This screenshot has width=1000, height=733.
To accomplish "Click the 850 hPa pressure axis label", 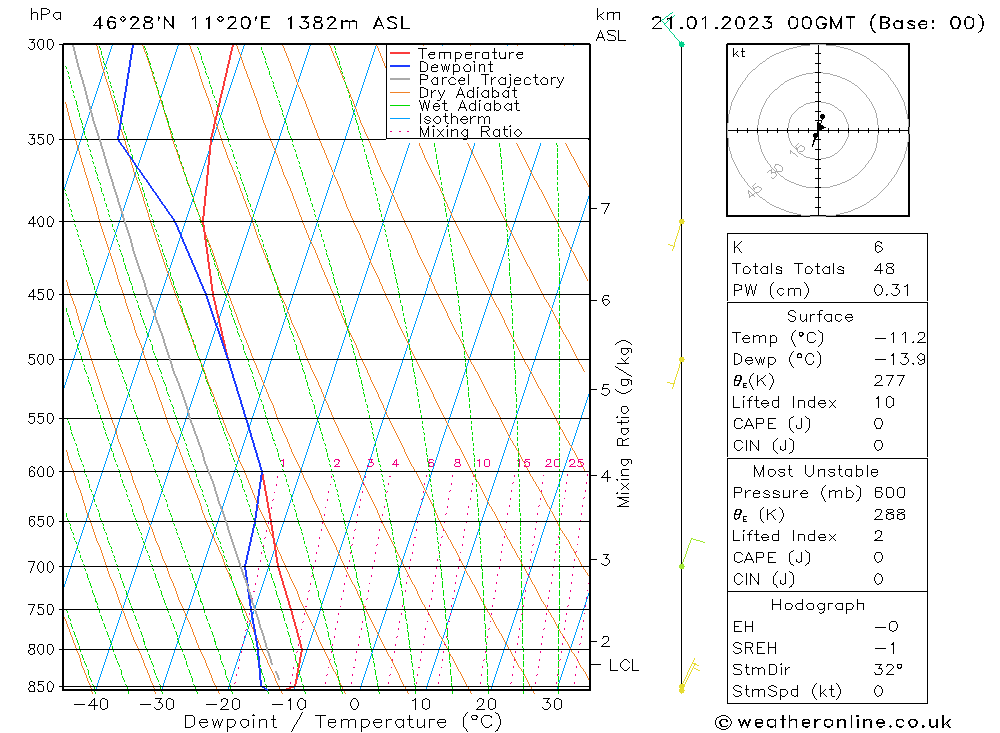I will click(41, 687).
